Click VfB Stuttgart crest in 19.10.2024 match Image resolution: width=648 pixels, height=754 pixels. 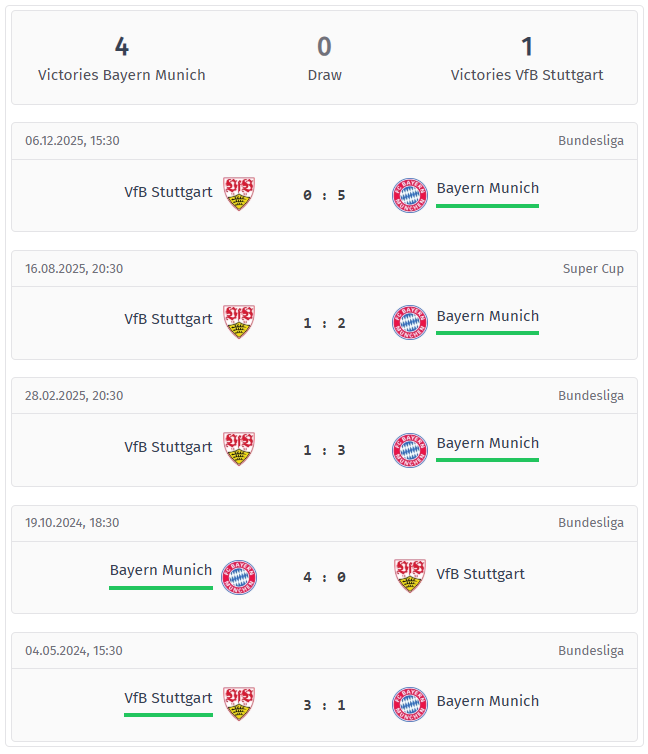[409, 576]
